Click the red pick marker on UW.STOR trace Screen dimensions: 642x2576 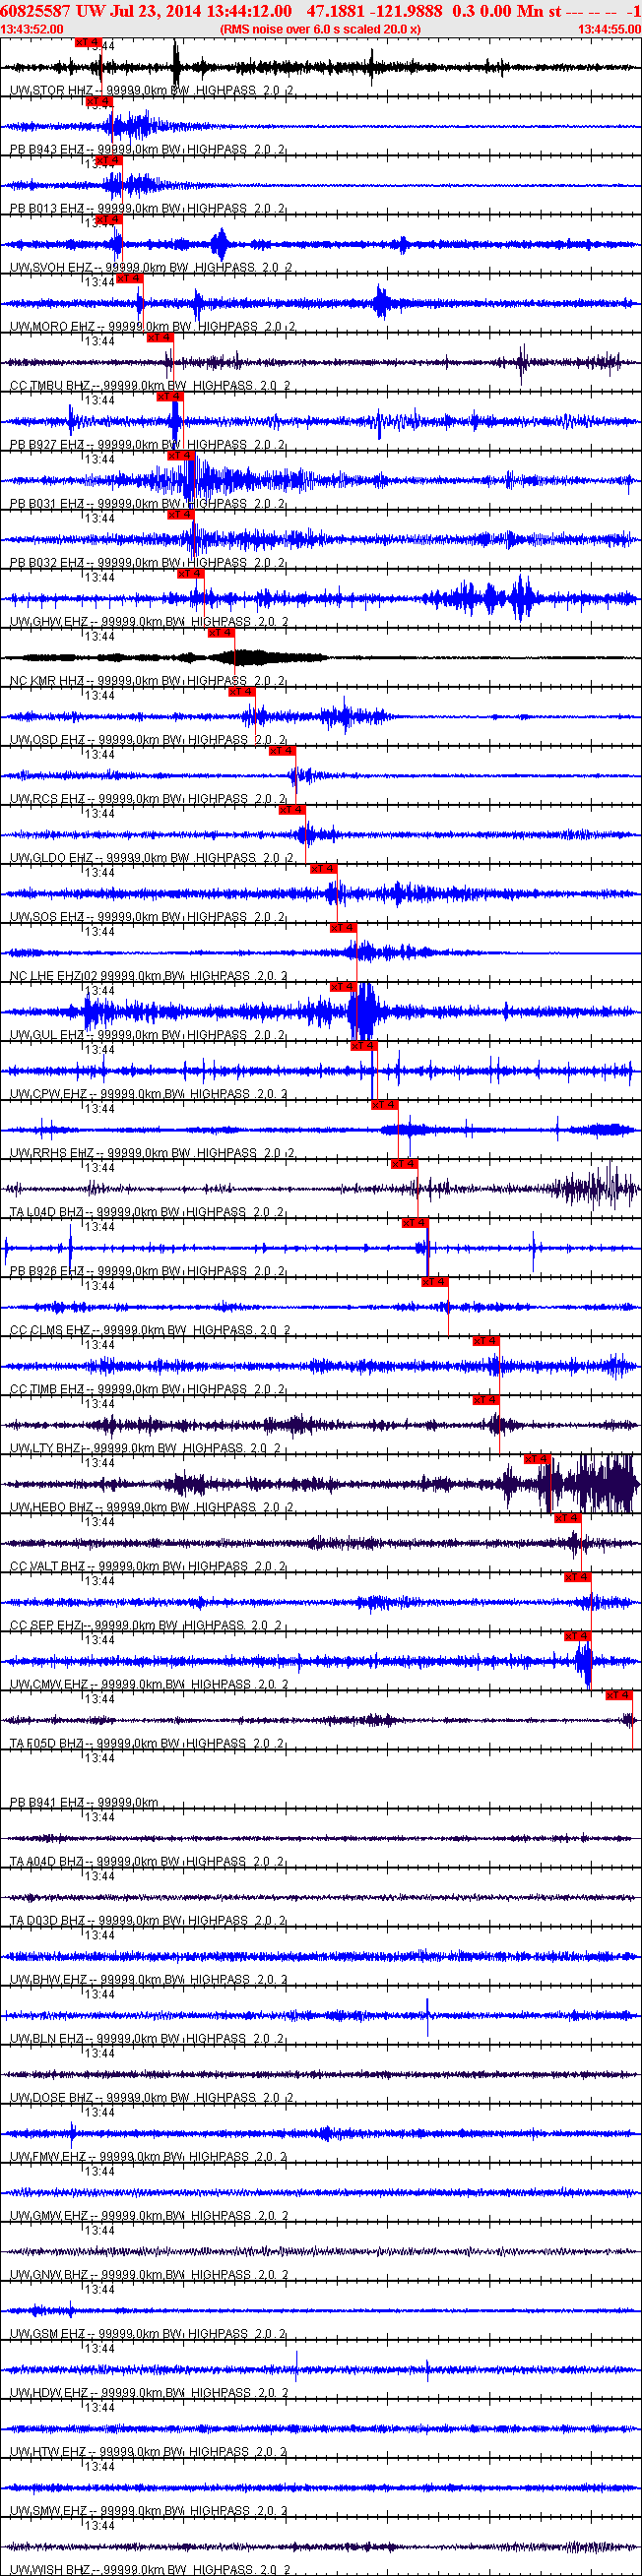point(89,43)
